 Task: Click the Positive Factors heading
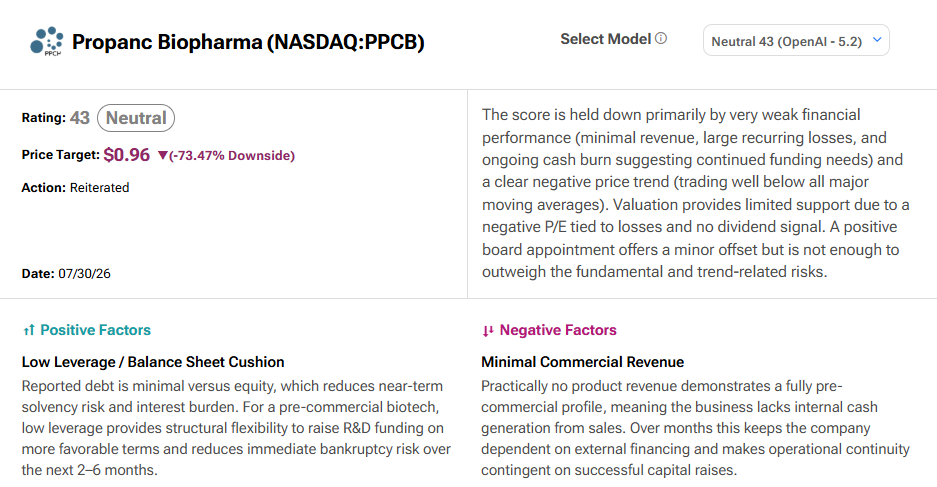96,330
